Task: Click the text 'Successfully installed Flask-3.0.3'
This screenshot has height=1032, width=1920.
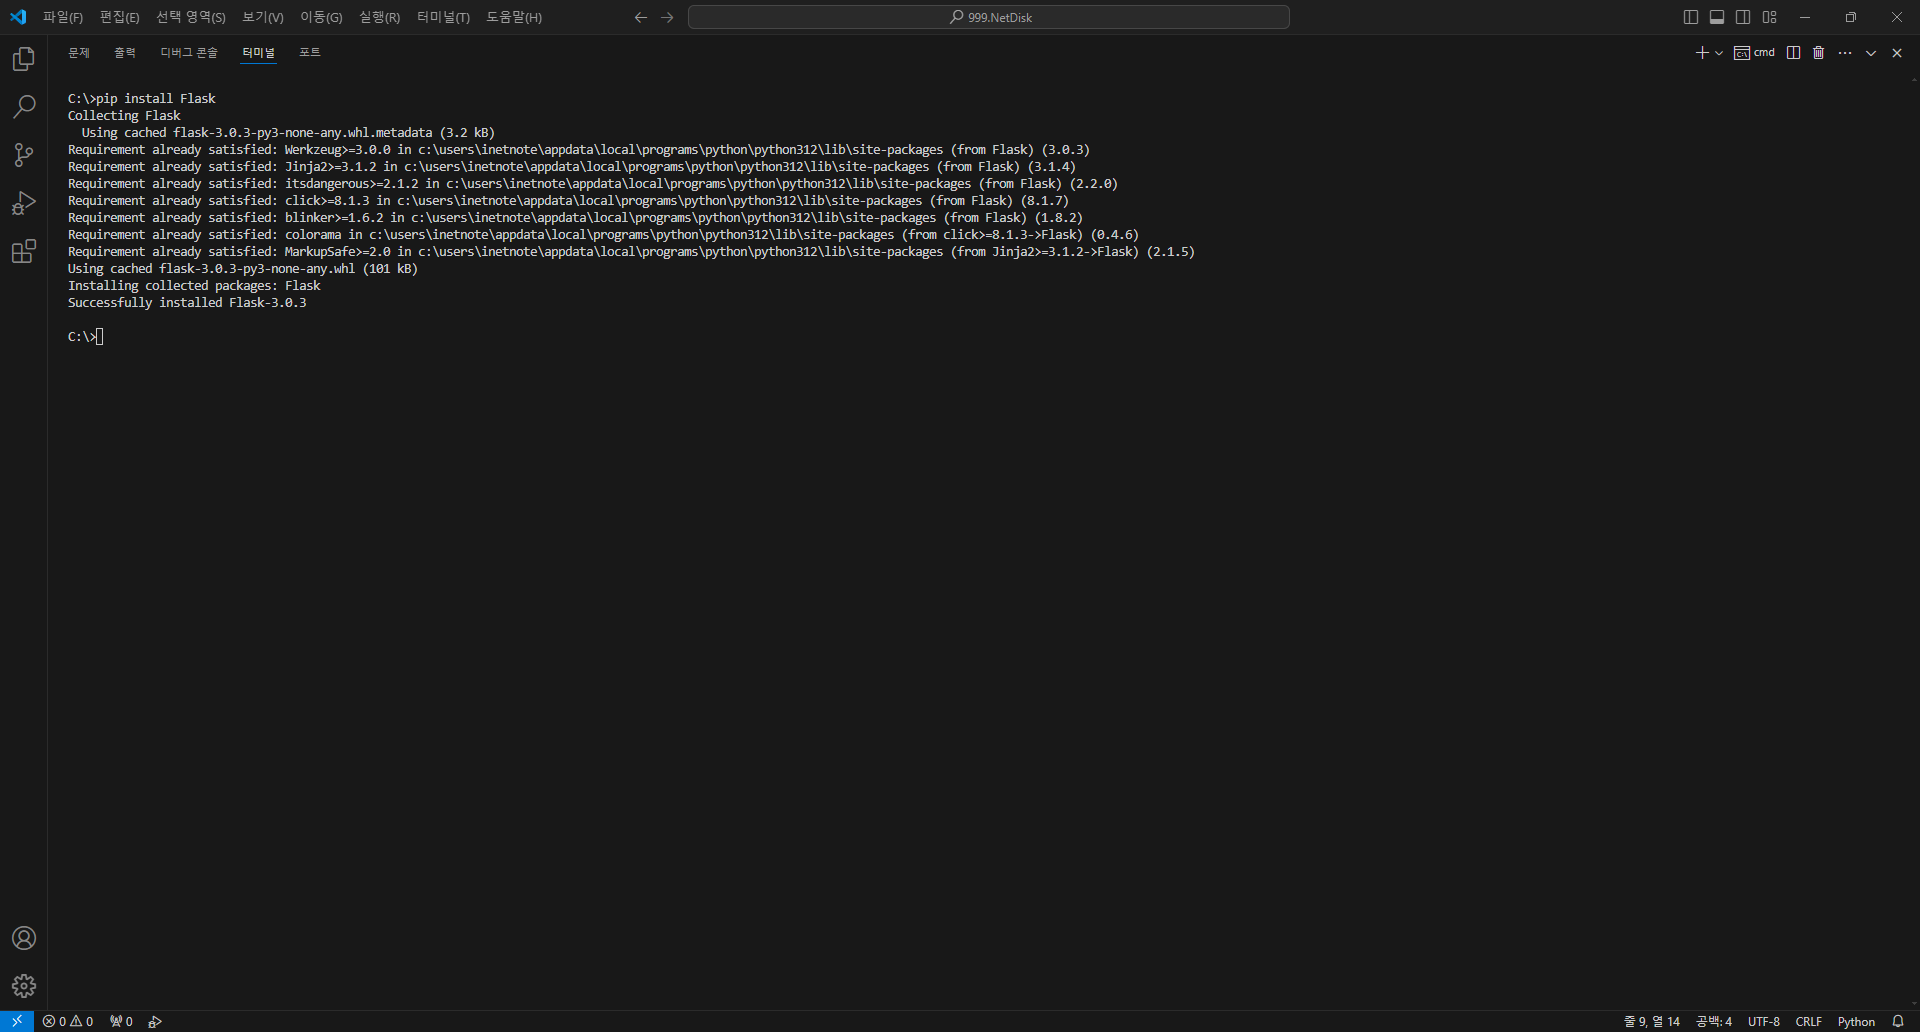Action: [187, 303]
